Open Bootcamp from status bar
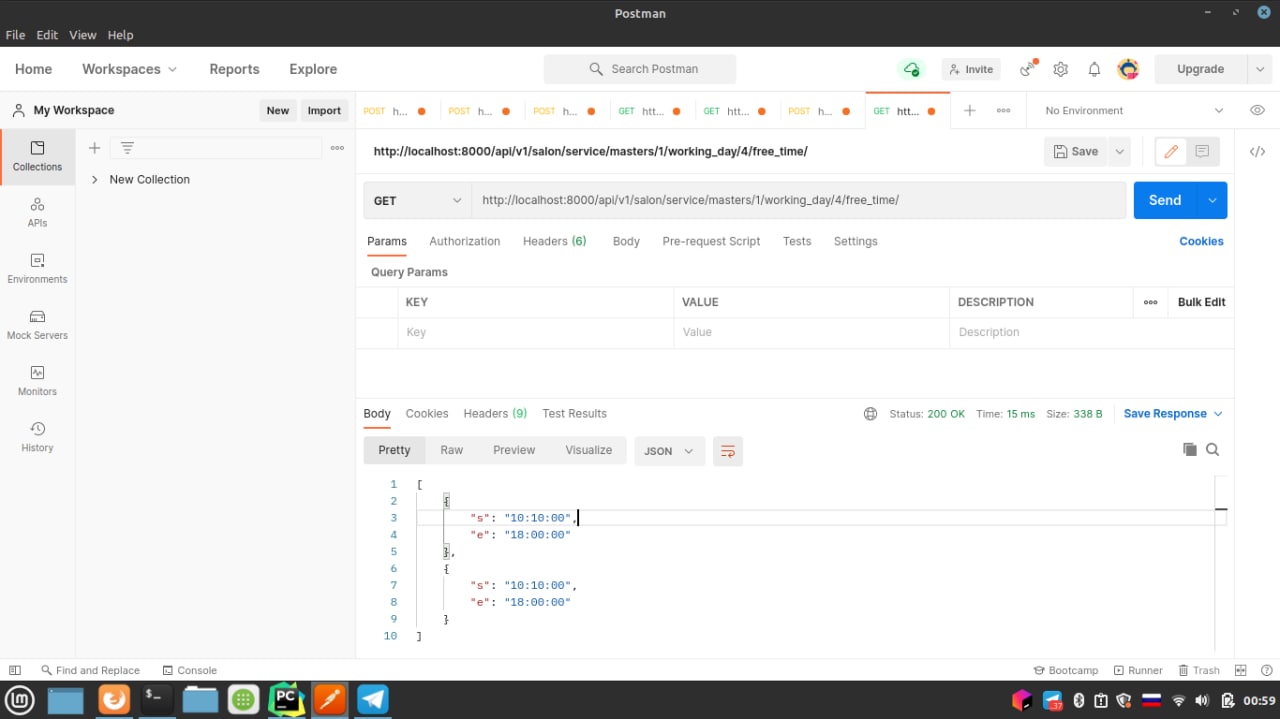 click(1065, 670)
